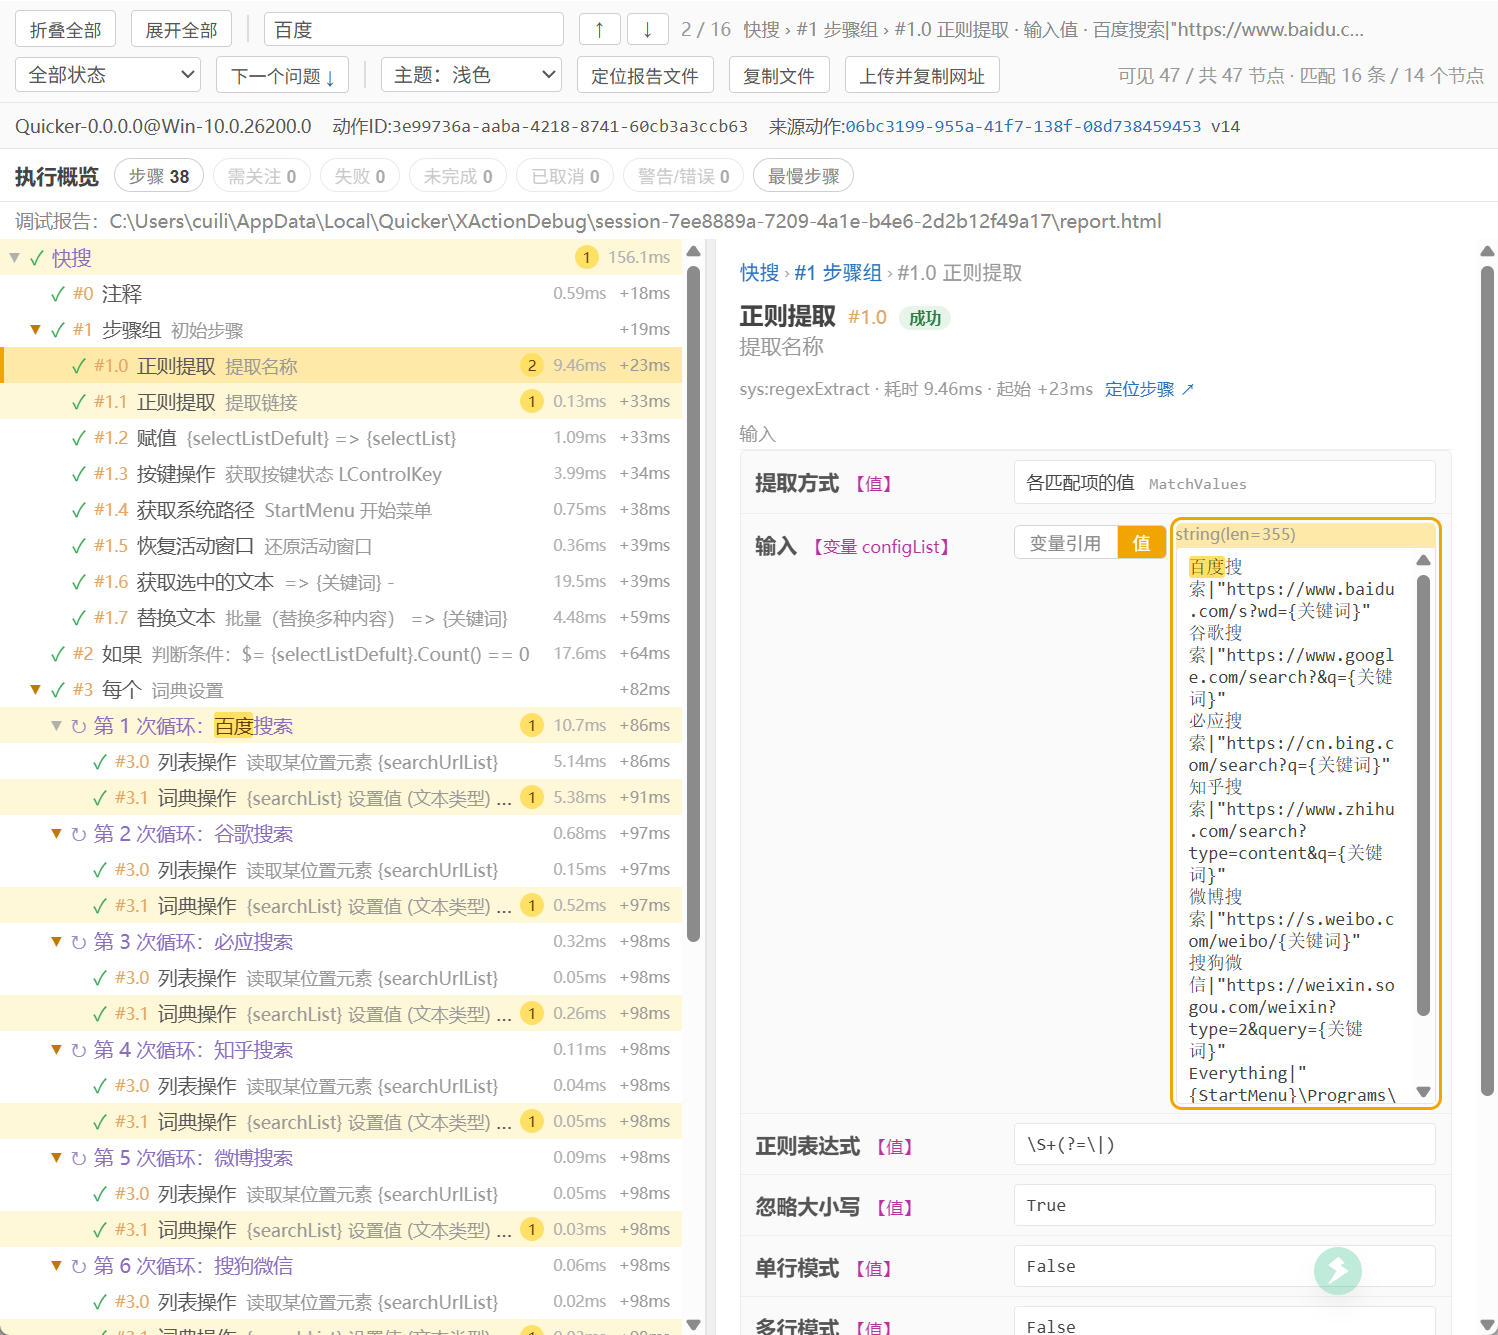This screenshot has width=1498, height=1335.
Task: Click the badge showing 2 on #1.0 正则提取
Action: coord(532,366)
